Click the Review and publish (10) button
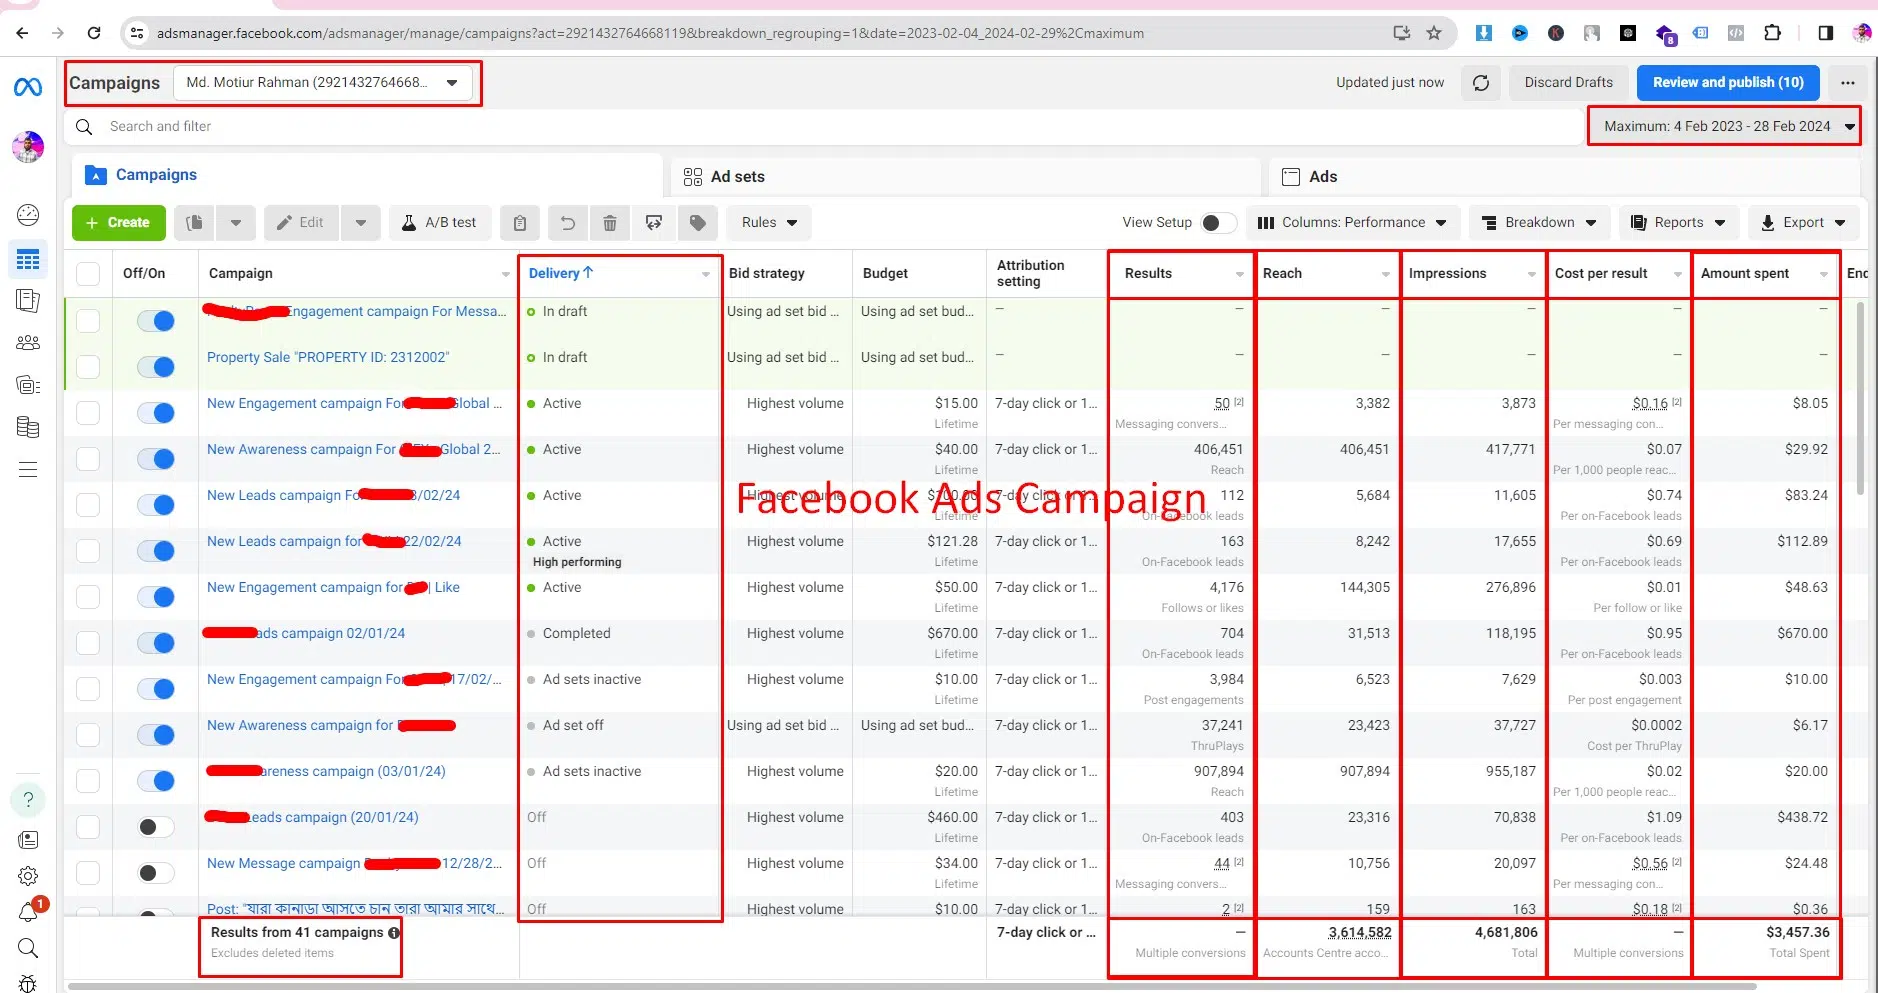This screenshot has width=1878, height=993. pyautogui.click(x=1727, y=83)
